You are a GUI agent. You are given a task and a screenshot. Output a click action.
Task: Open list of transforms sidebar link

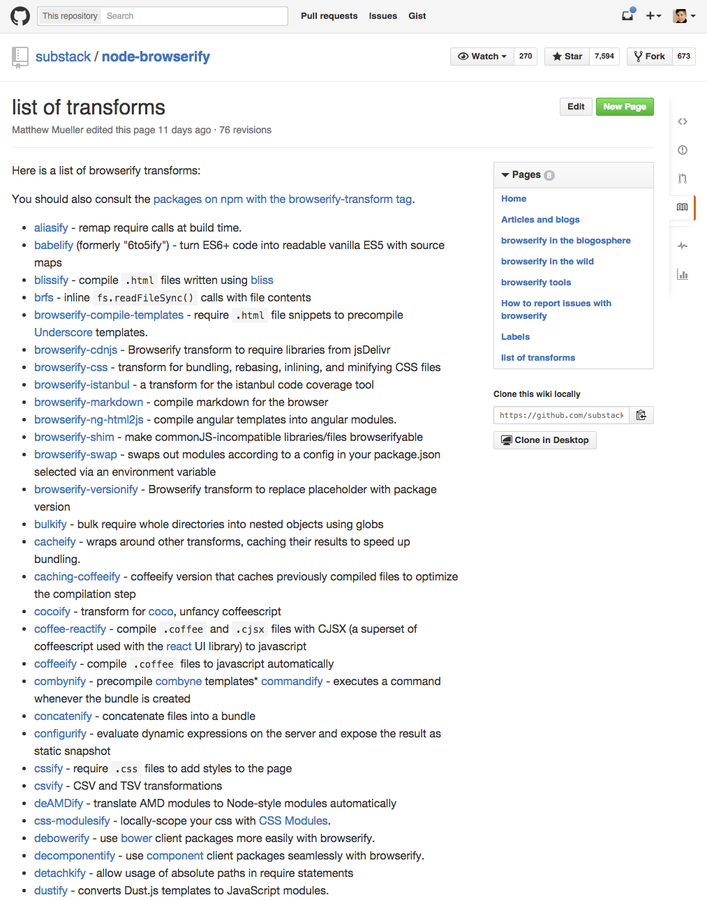click(x=538, y=358)
